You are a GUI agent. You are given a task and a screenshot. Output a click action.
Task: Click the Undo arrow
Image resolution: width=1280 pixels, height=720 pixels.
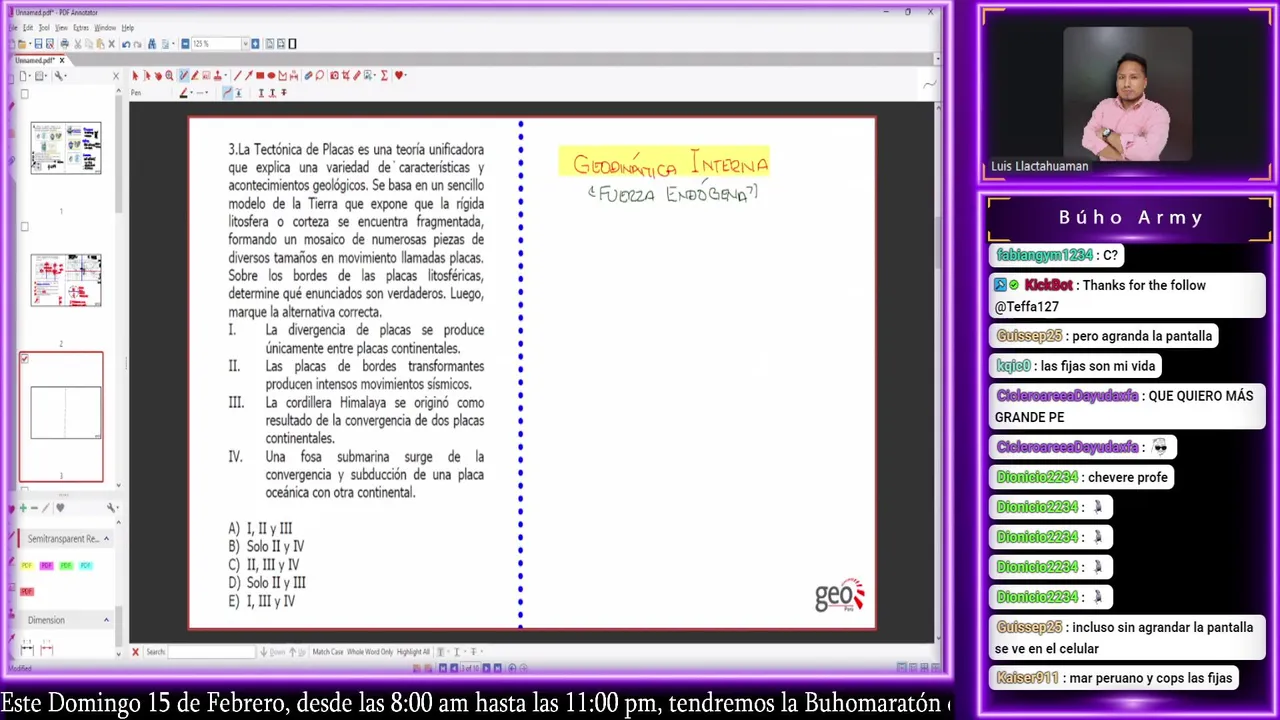point(126,44)
